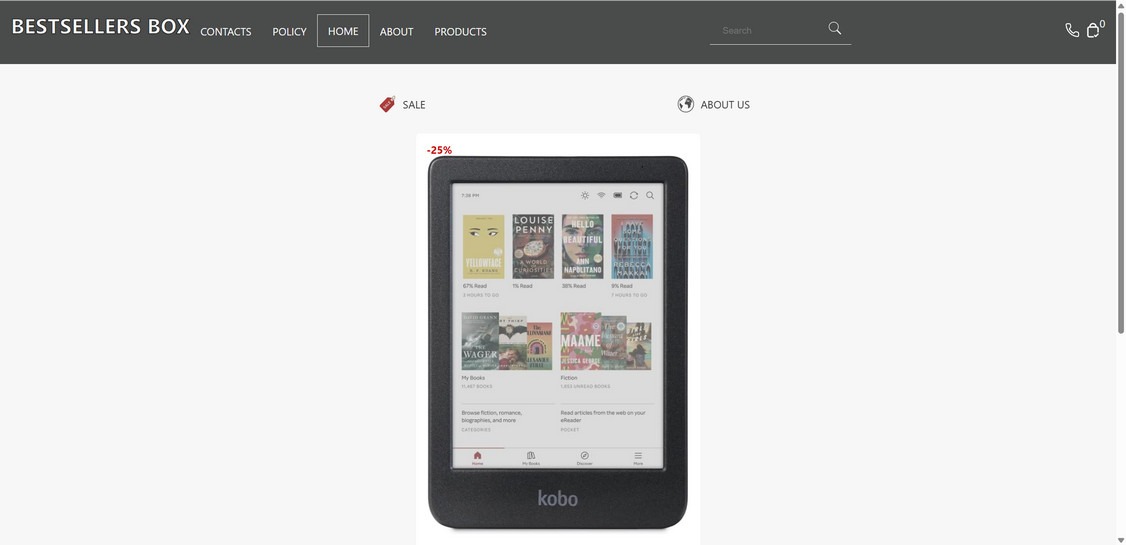Focus the Search input field
Screen dimensions: 1126x545
click(768, 30)
